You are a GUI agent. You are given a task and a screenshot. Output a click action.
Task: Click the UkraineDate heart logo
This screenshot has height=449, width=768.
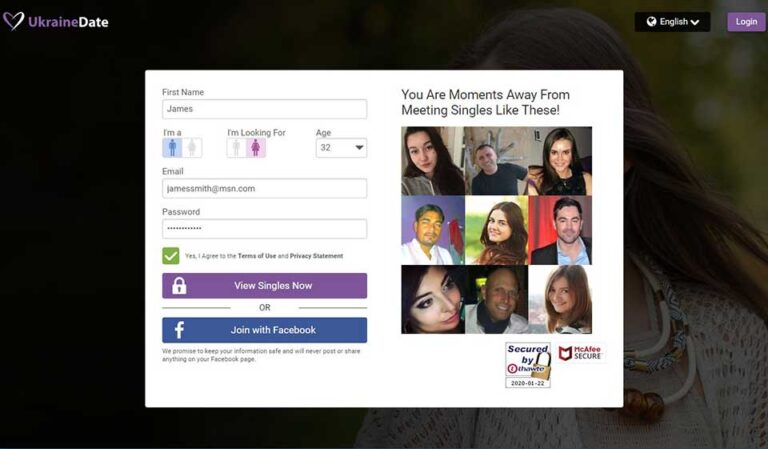coord(13,21)
